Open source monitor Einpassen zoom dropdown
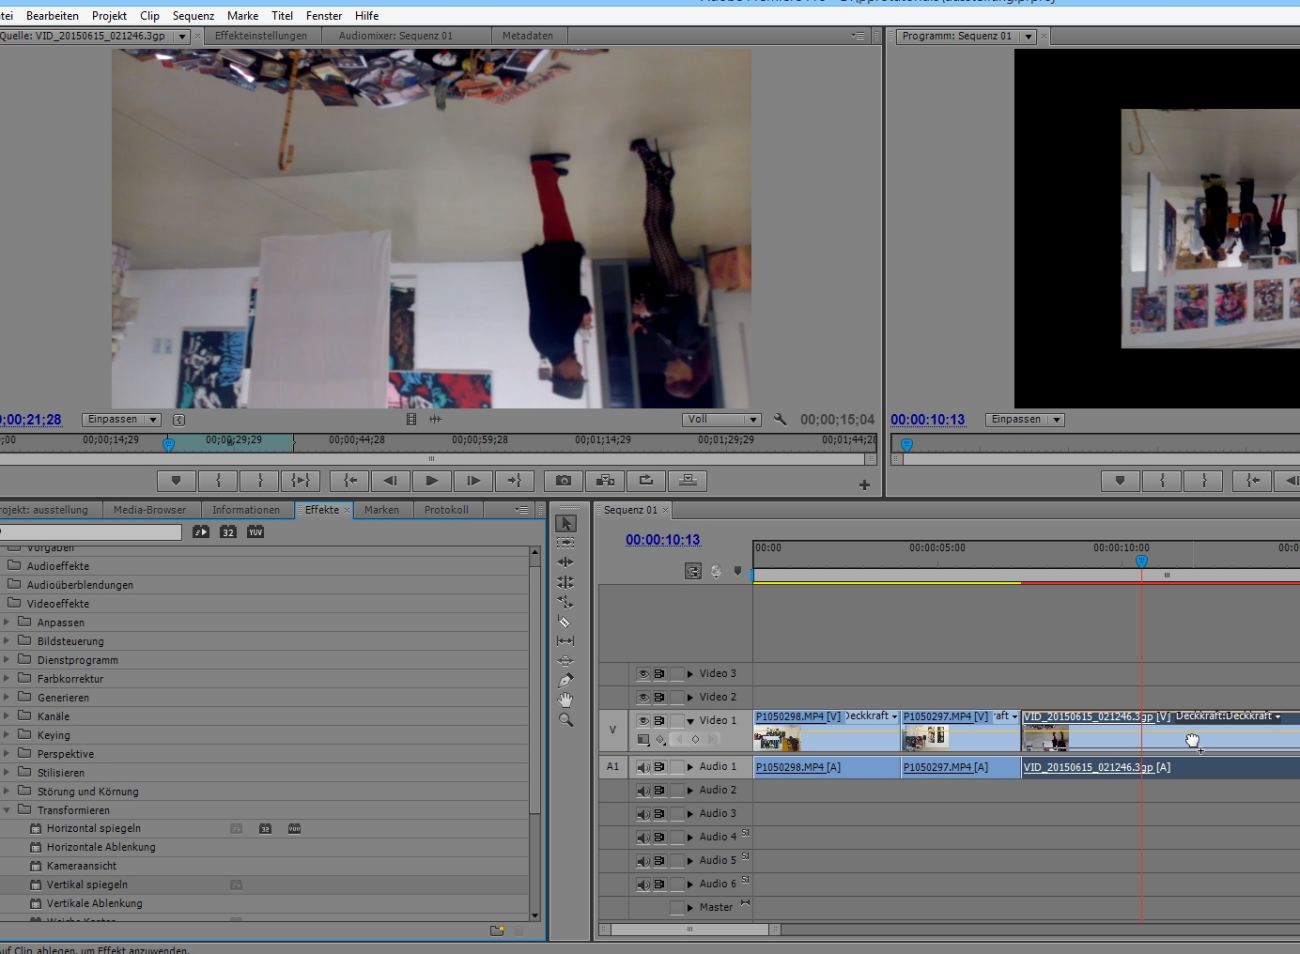 coord(122,420)
